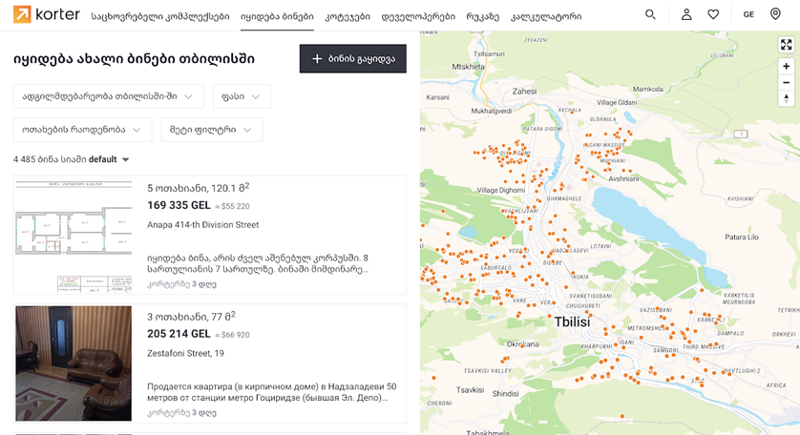Open the search magnifier icon
Viewport: 800px width, 435px height.
click(x=651, y=15)
